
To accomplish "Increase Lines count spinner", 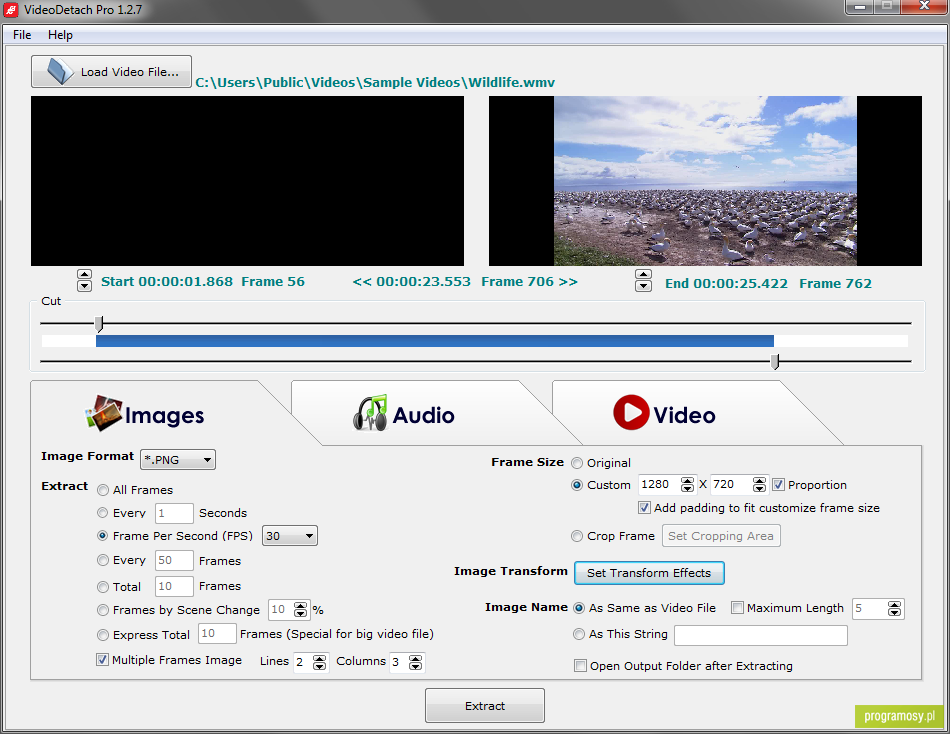I will pos(319,658).
